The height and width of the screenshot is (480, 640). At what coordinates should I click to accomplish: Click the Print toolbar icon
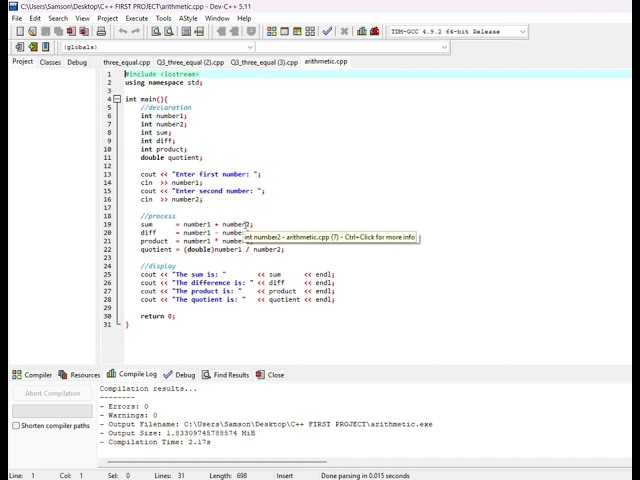click(101, 31)
